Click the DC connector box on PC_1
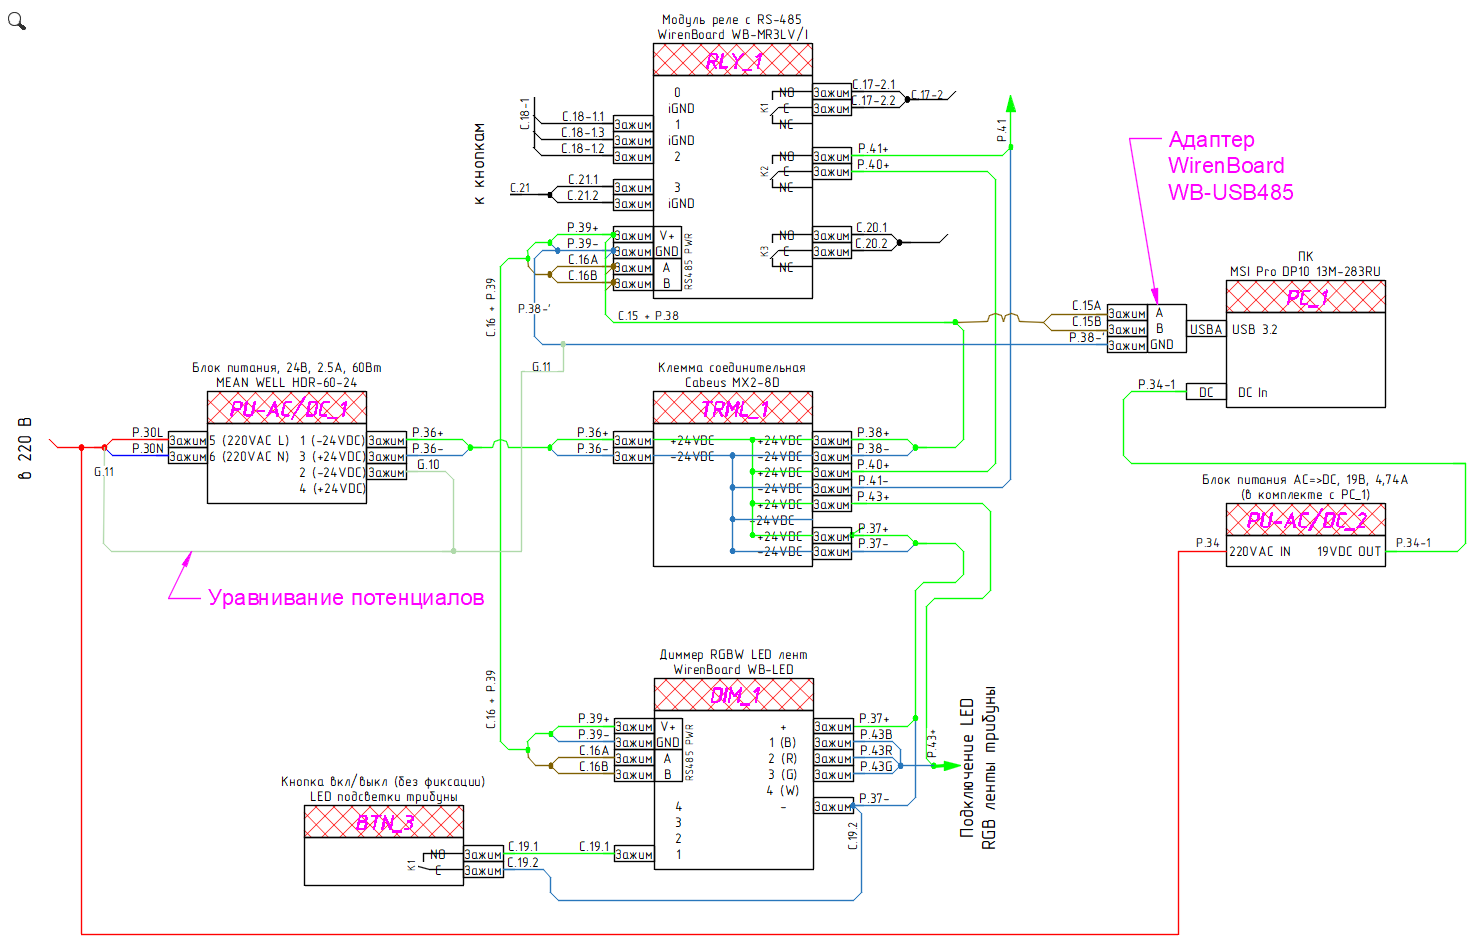Screen dimensions: 1475x952 click(1206, 392)
